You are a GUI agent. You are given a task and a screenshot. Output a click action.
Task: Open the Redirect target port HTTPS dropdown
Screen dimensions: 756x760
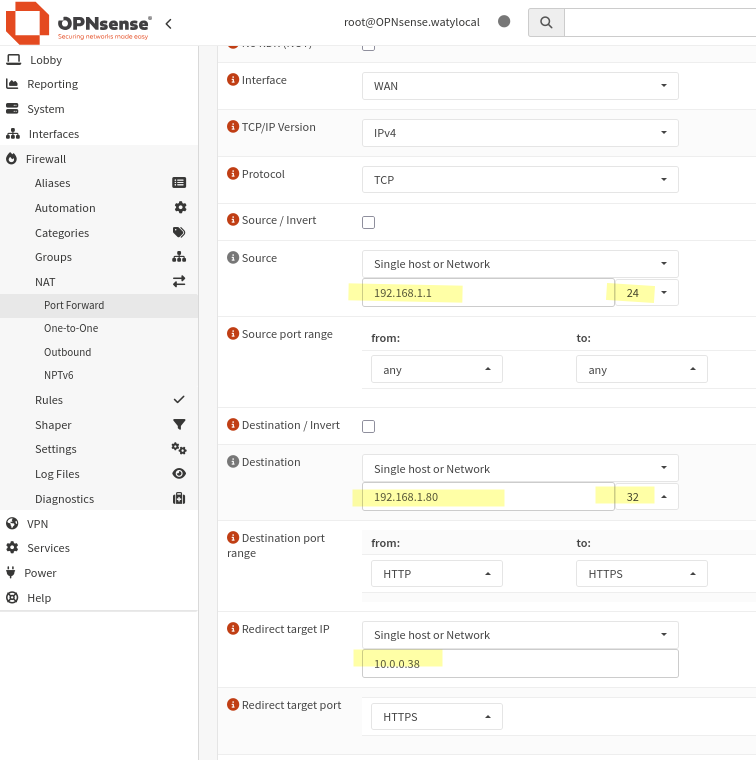[436, 717]
